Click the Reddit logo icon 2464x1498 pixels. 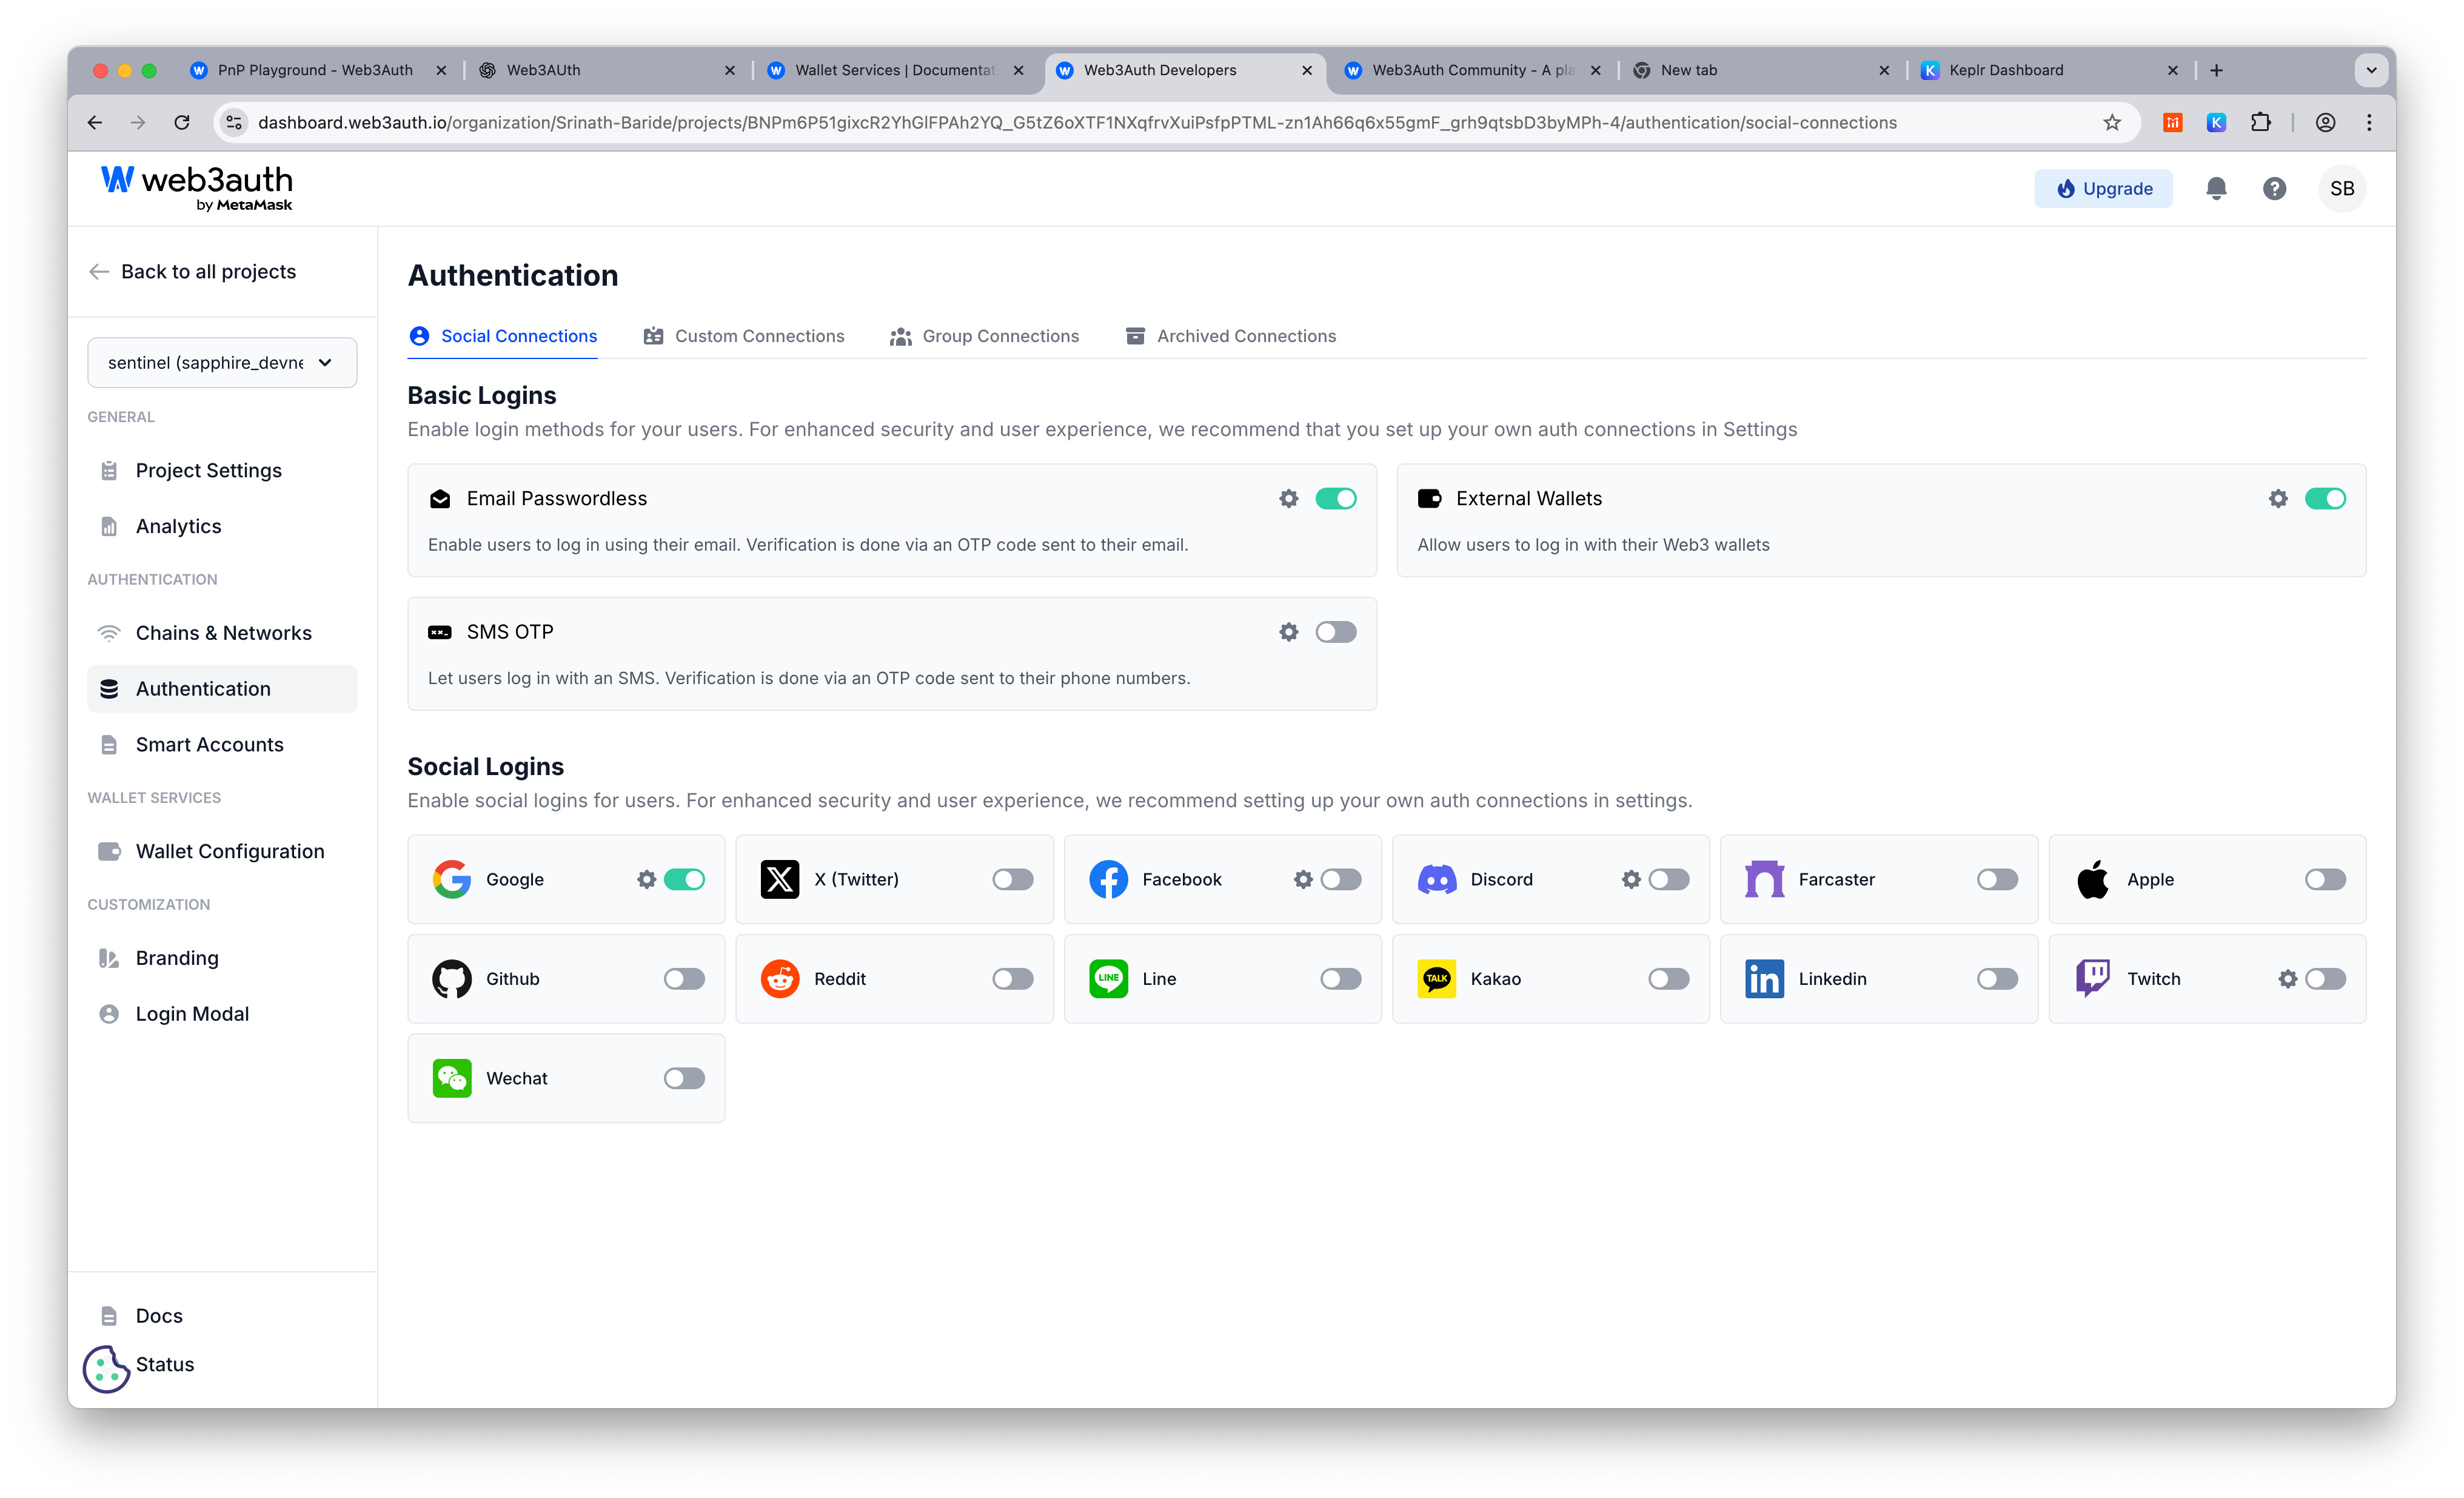tap(780, 979)
